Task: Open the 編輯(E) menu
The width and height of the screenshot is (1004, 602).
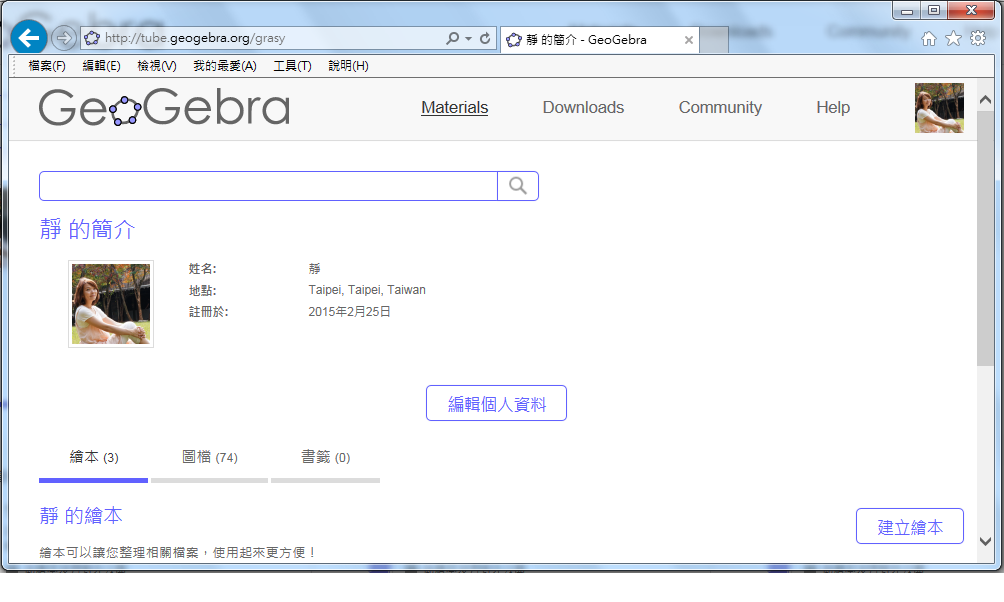Action: coord(101,66)
